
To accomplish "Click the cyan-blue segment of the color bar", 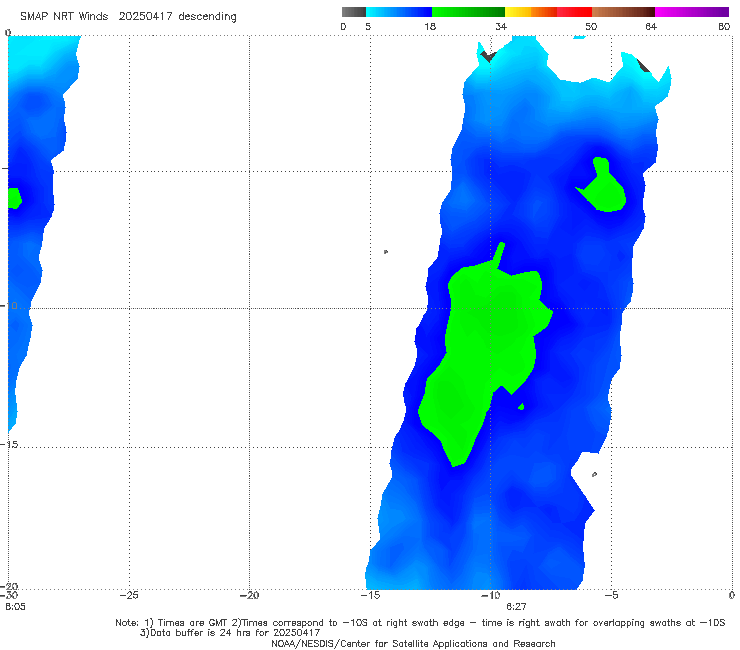I will [399, 12].
